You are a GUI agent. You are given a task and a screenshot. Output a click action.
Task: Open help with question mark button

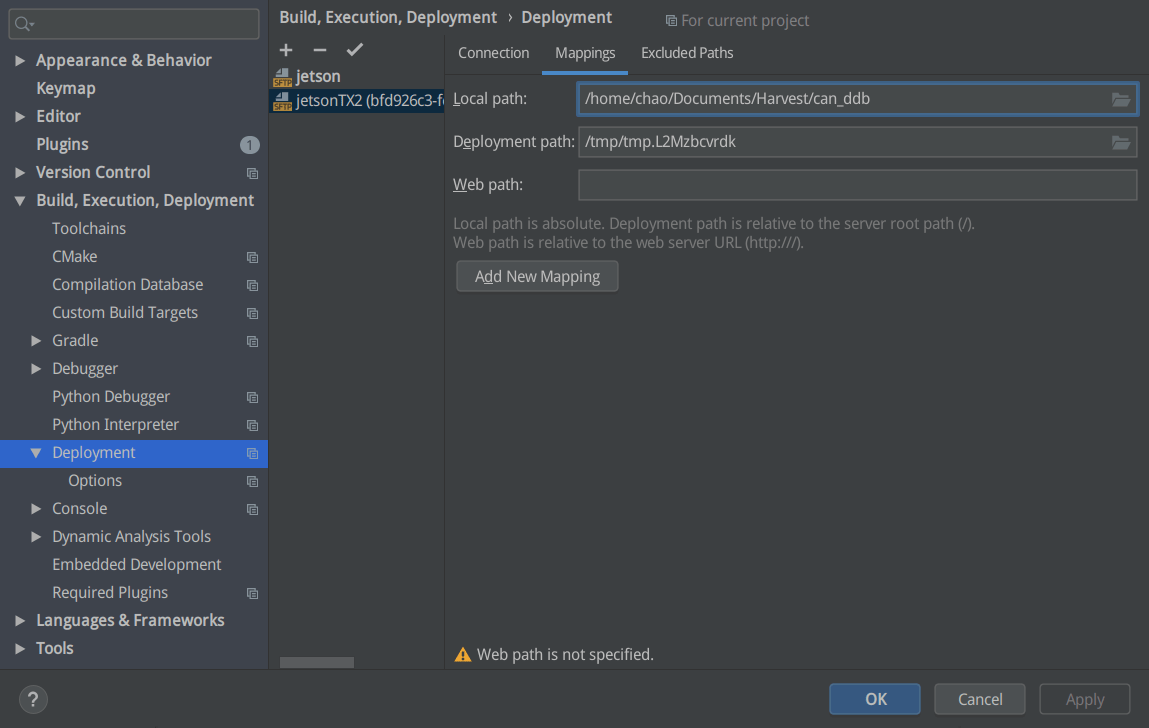(x=33, y=699)
